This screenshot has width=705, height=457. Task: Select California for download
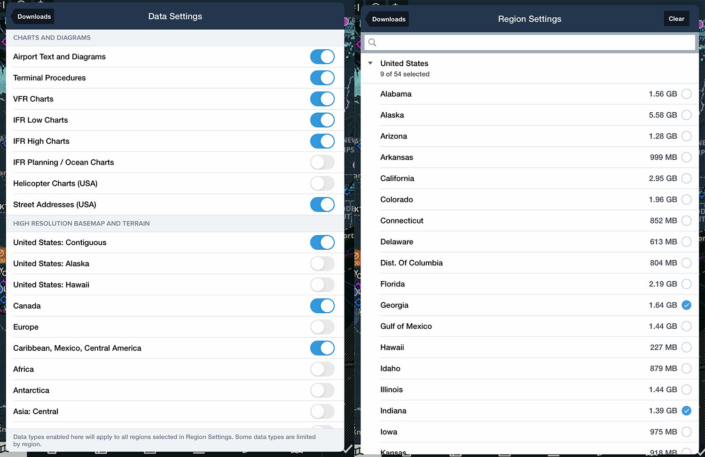click(686, 179)
